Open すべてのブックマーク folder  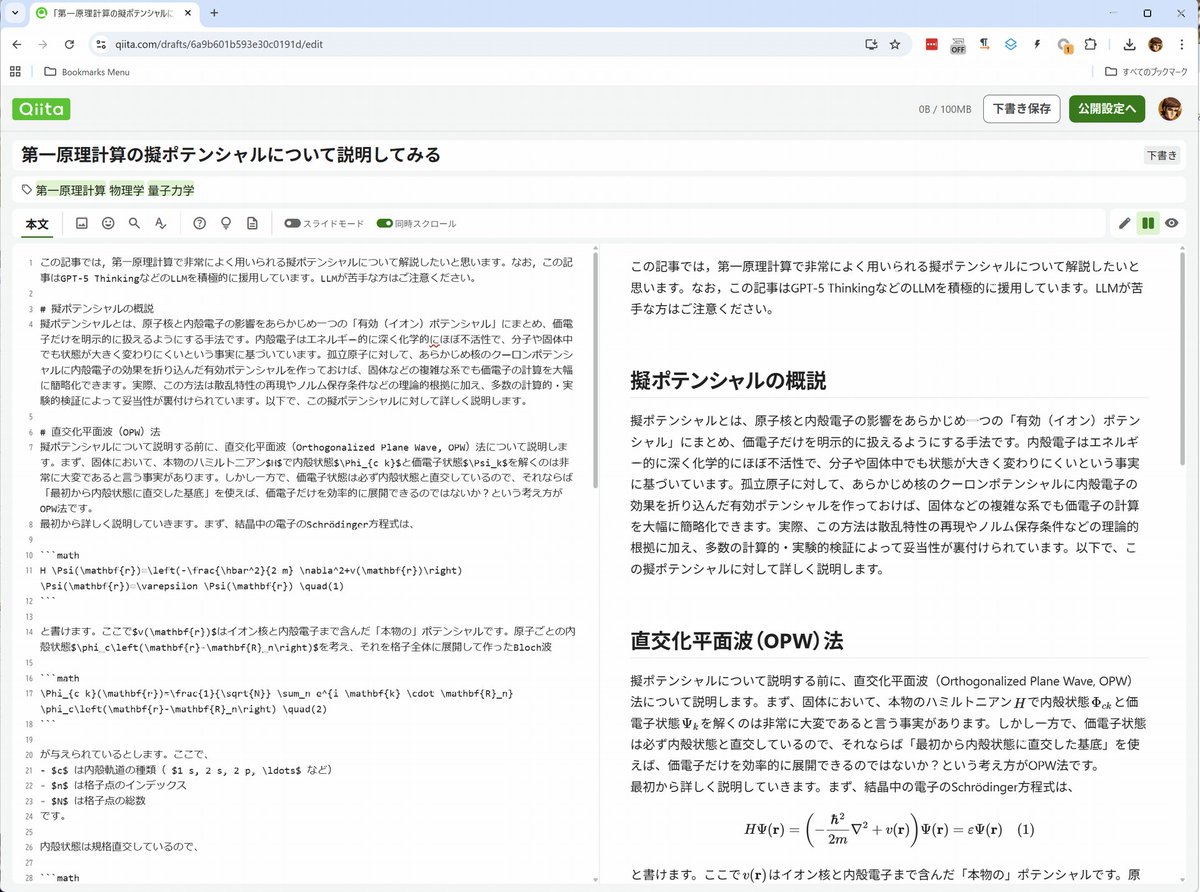1146,72
